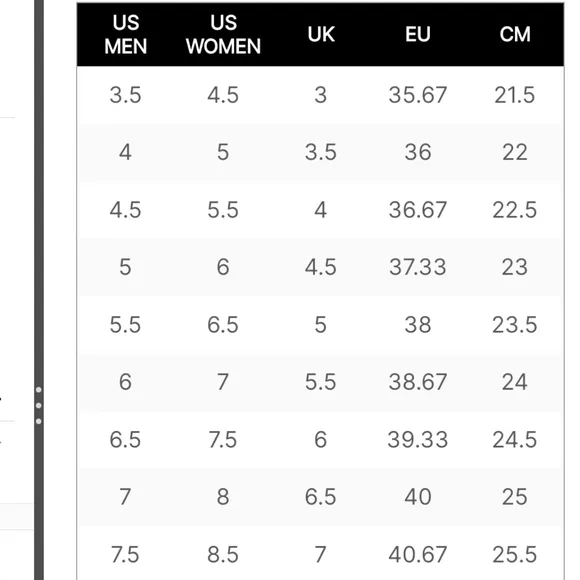Click UK size 4.5 cell
Screen dimensions: 580x580
coord(321,267)
